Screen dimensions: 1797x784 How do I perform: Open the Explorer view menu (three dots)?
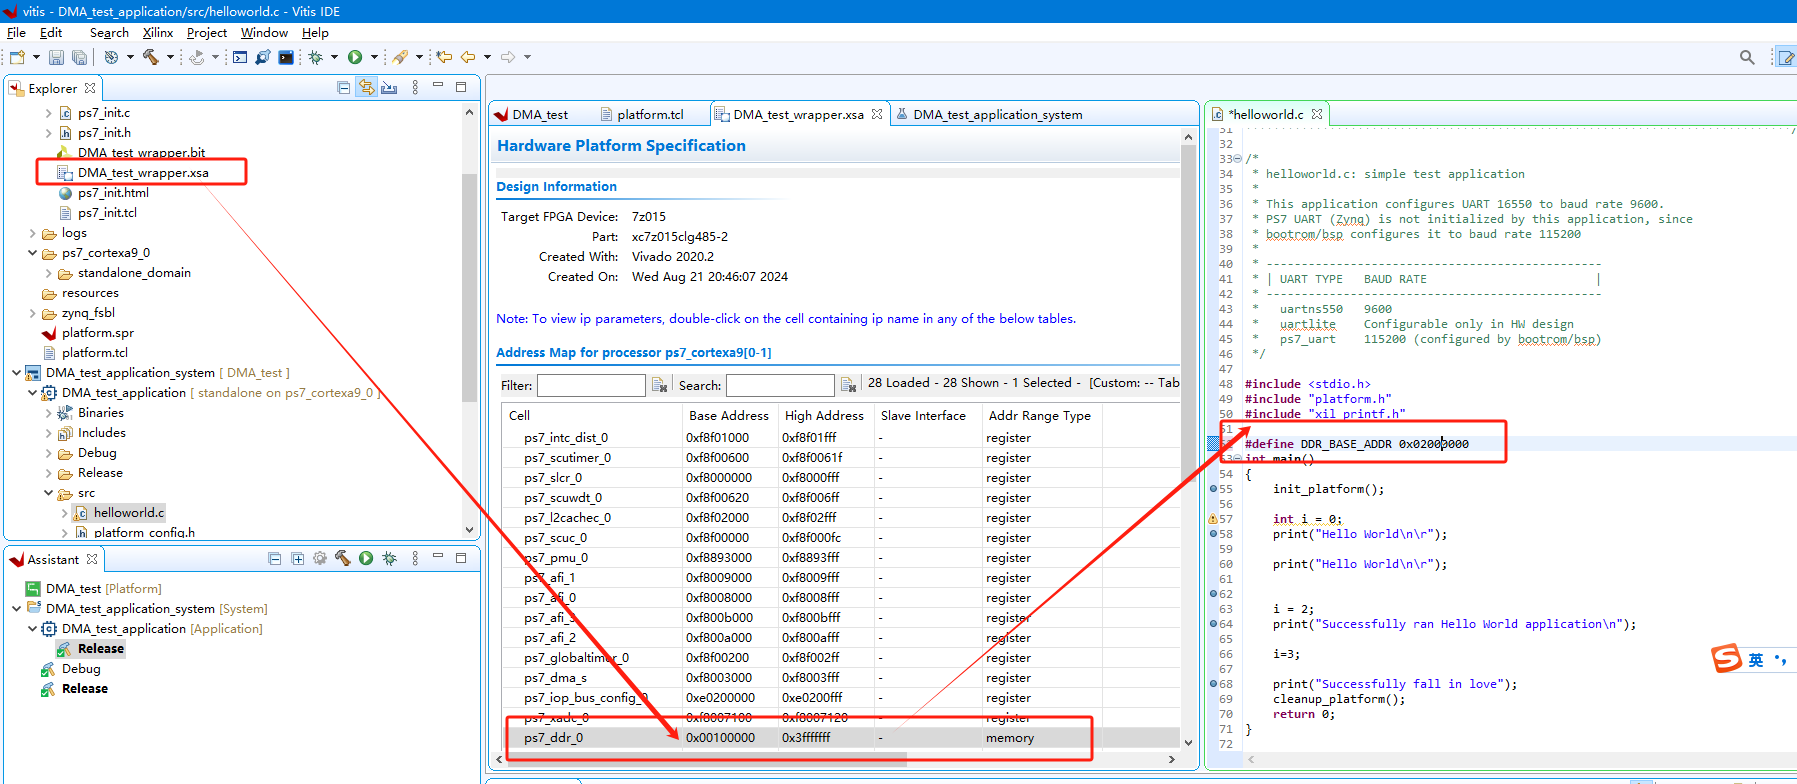[415, 88]
